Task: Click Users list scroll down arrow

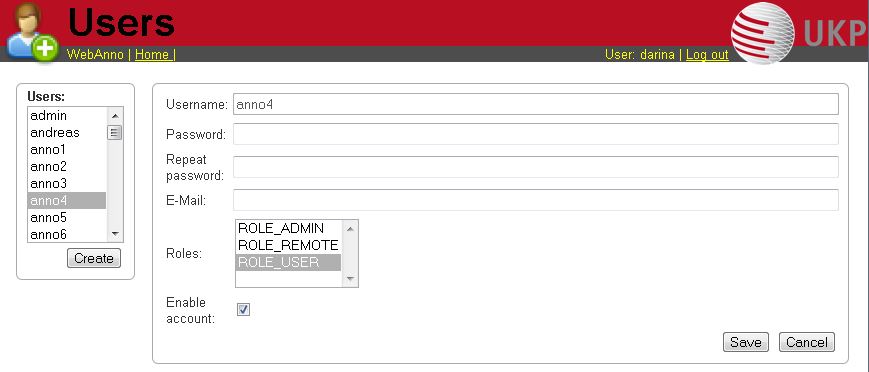Action: pyautogui.click(x=115, y=234)
